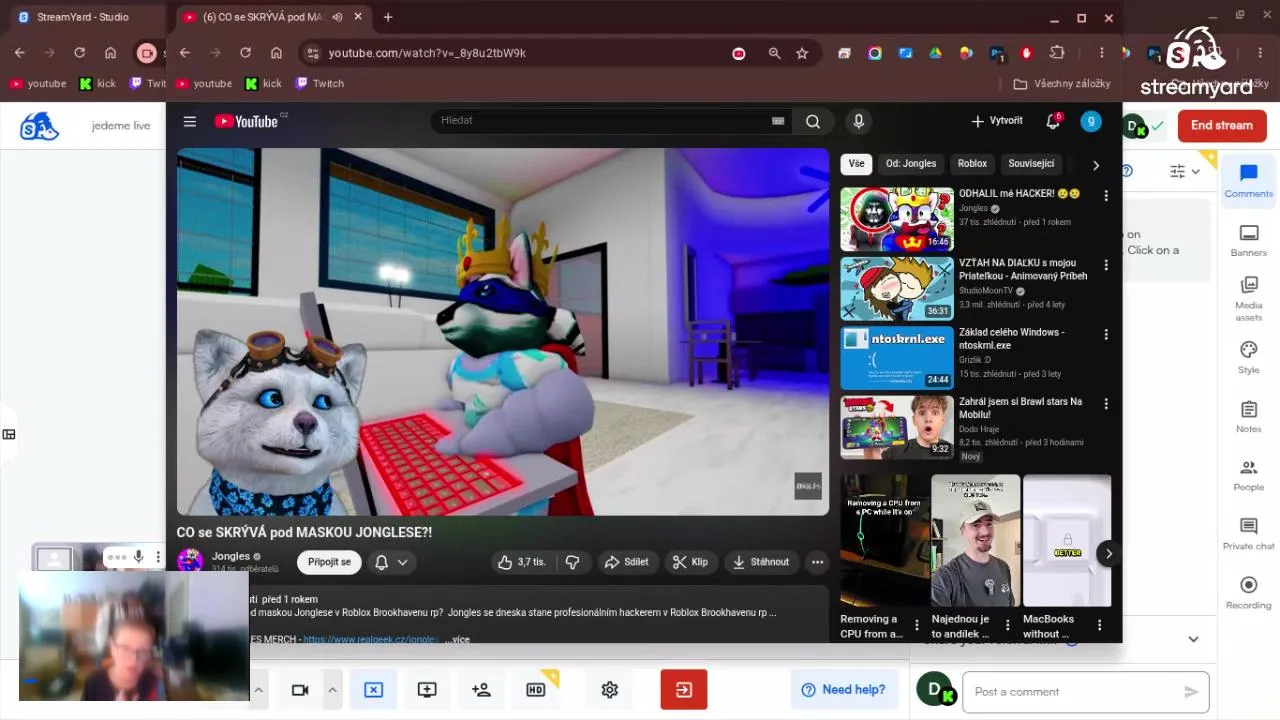
Task: Open the YouTube account avatar
Action: tap(1091, 121)
